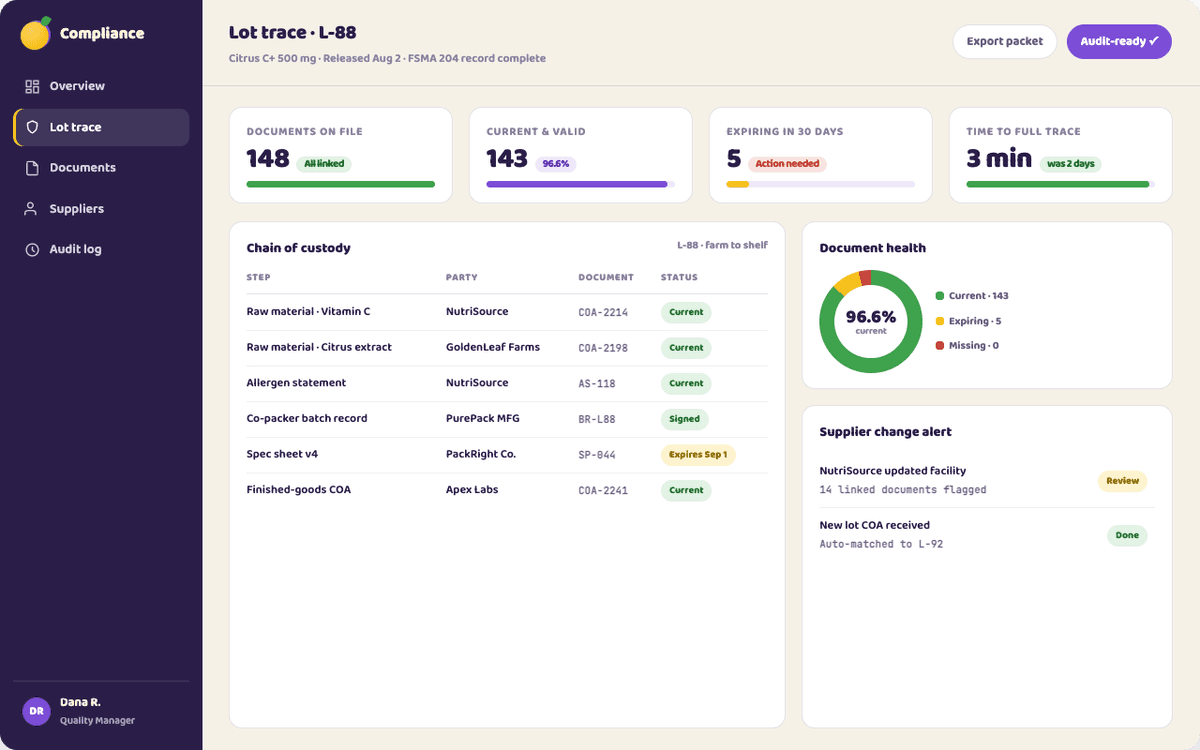1200x750 pixels.
Task: Click 14 linked documents flagged text
Action: point(903,490)
